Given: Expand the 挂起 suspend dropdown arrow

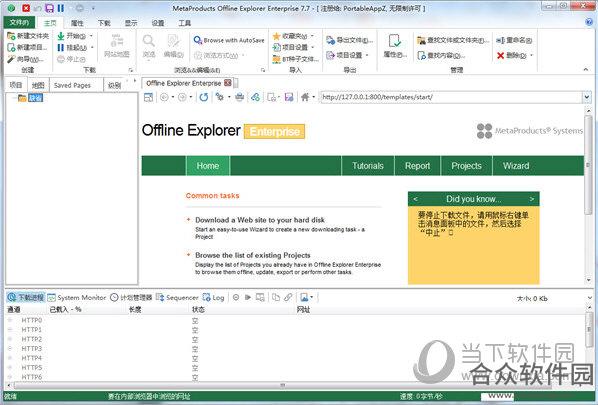Looking at the screenshot, I should [x=92, y=47].
